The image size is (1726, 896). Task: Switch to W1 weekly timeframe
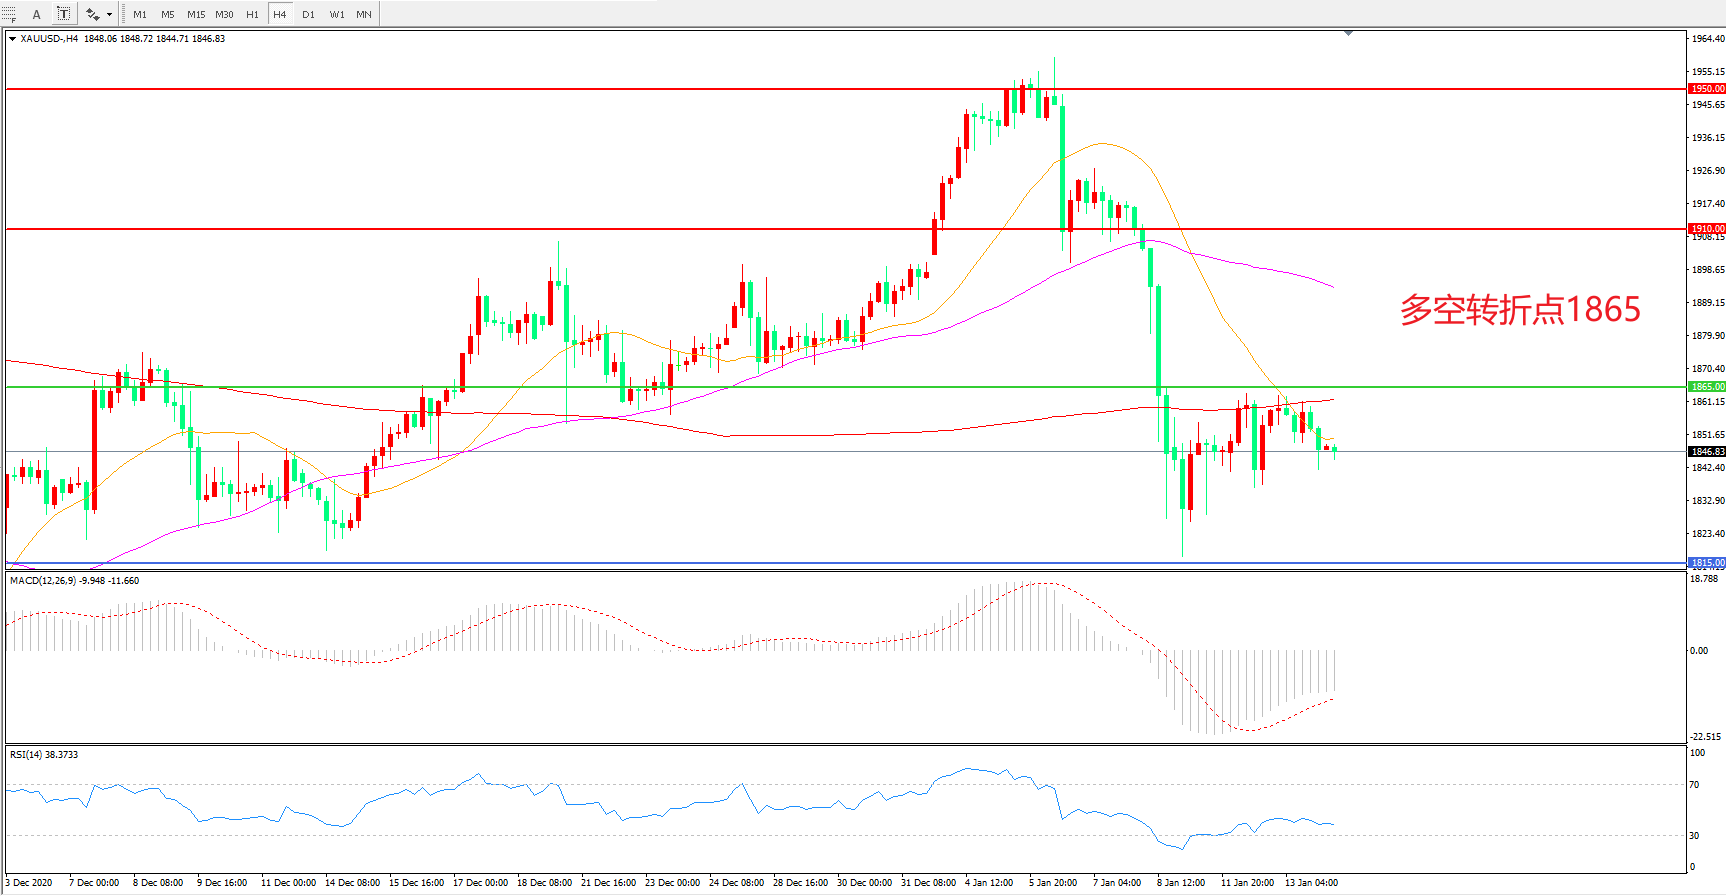pos(337,14)
